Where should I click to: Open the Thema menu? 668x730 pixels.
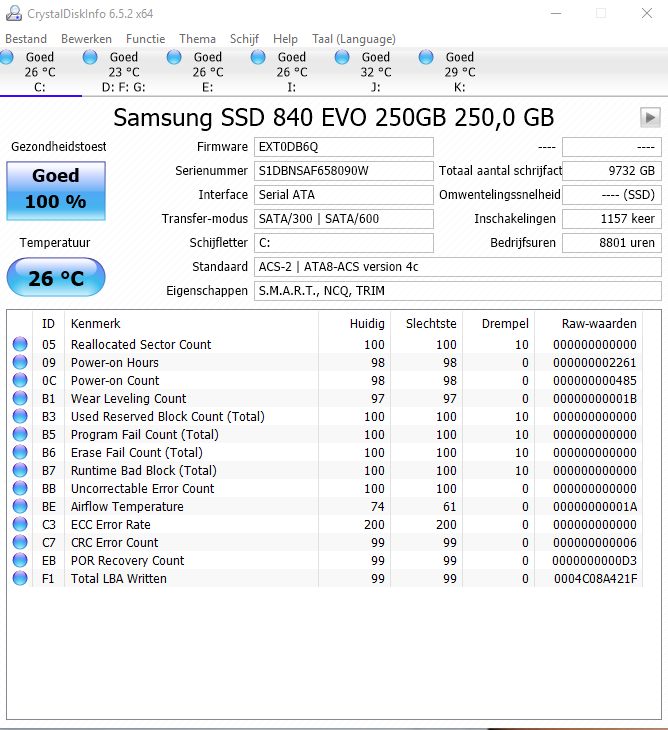click(x=197, y=39)
